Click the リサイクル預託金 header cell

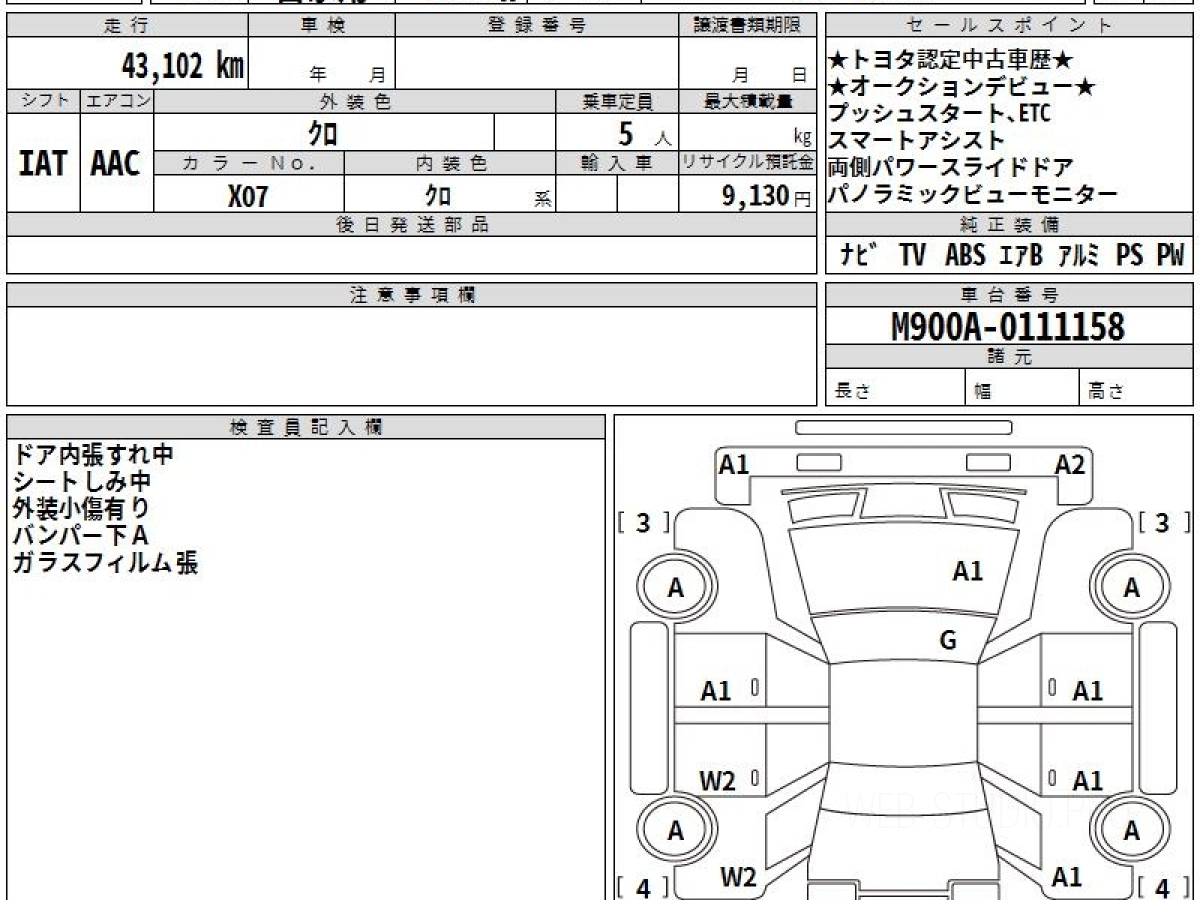click(x=748, y=163)
